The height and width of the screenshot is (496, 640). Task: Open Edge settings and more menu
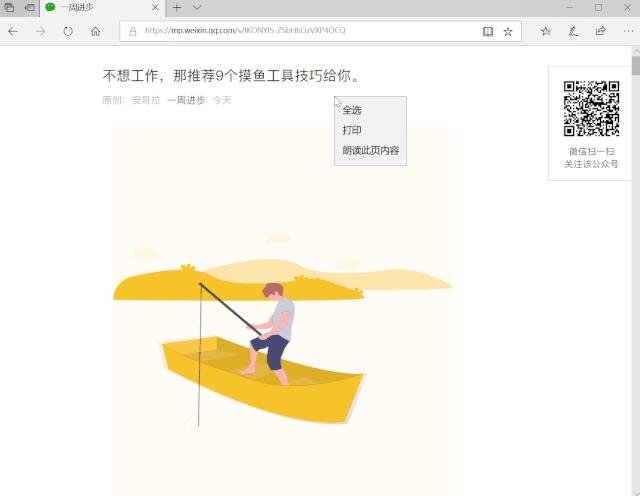pyautogui.click(x=629, y=31)
